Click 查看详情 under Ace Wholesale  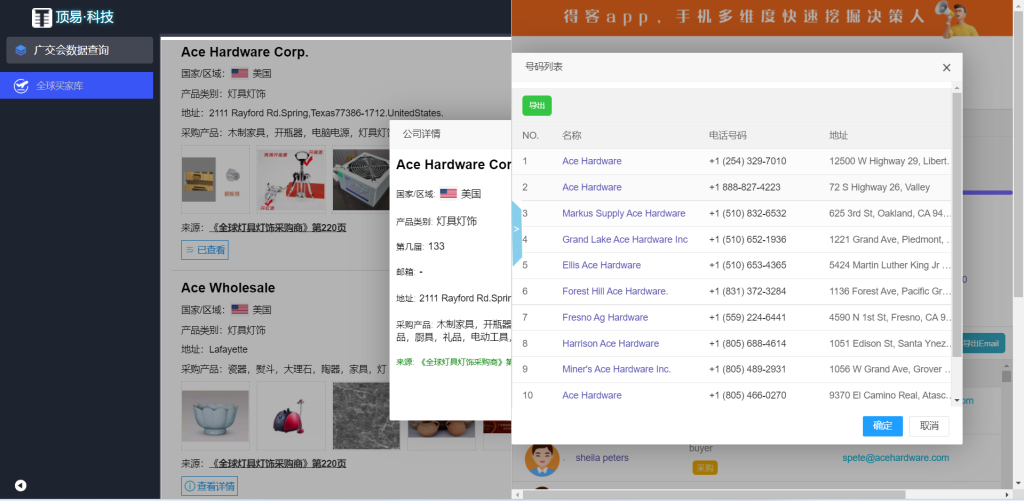pyautogui.click(x=210, y=487)
